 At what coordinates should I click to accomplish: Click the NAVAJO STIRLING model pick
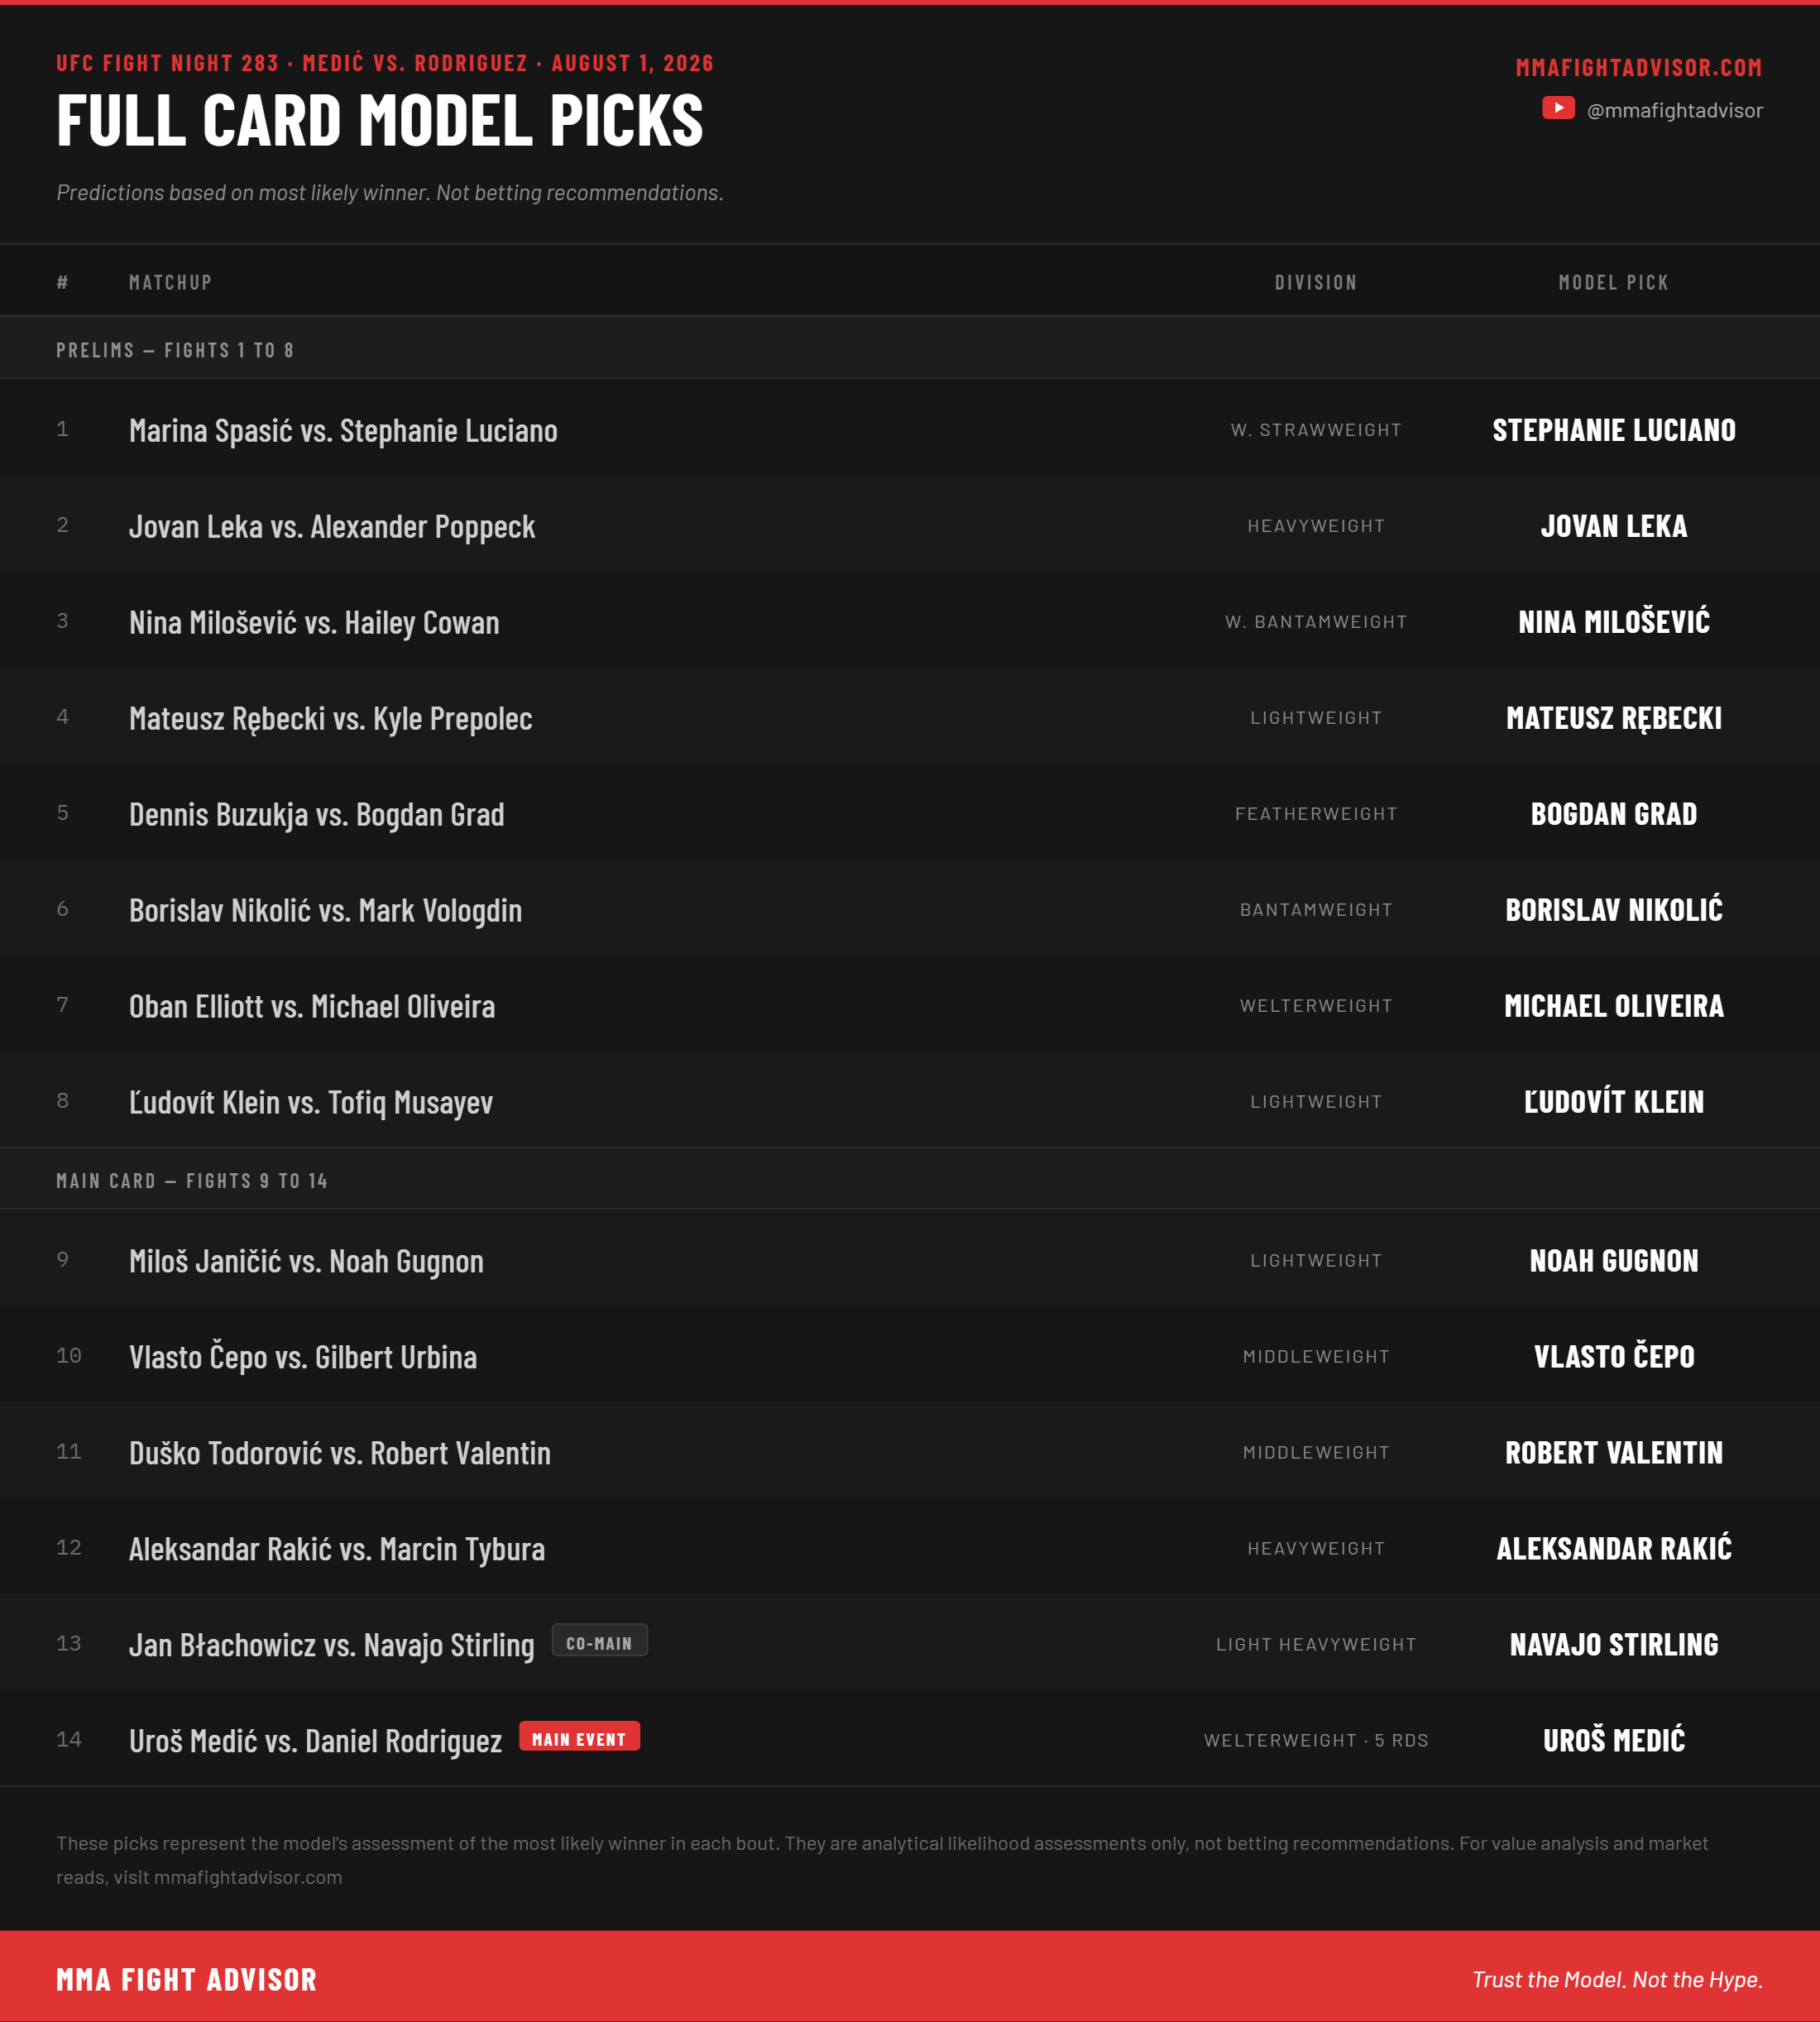(1613, 1644)
